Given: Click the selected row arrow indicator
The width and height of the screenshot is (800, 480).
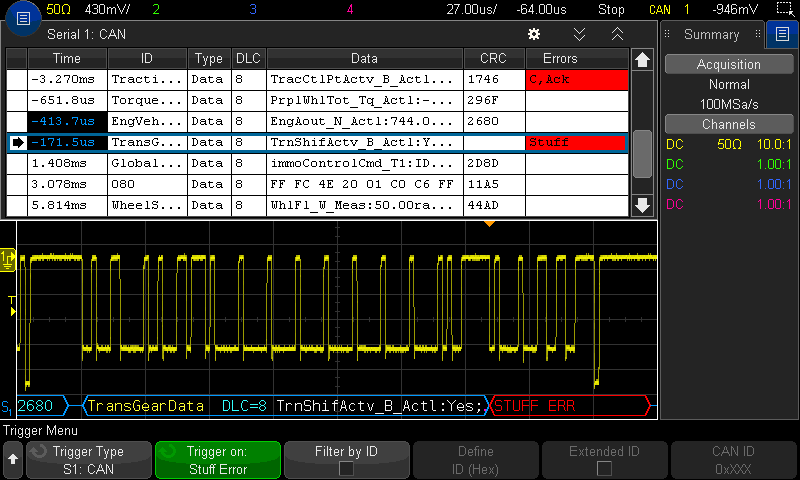Looking at the screenshot, I should tap(18, 142).
